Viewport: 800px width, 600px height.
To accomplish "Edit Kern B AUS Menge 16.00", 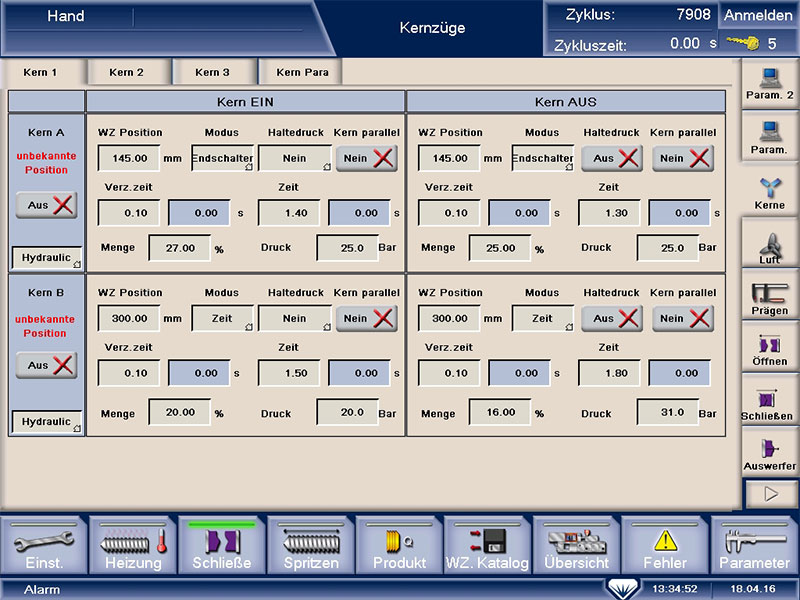I will [x=500, y=412].
